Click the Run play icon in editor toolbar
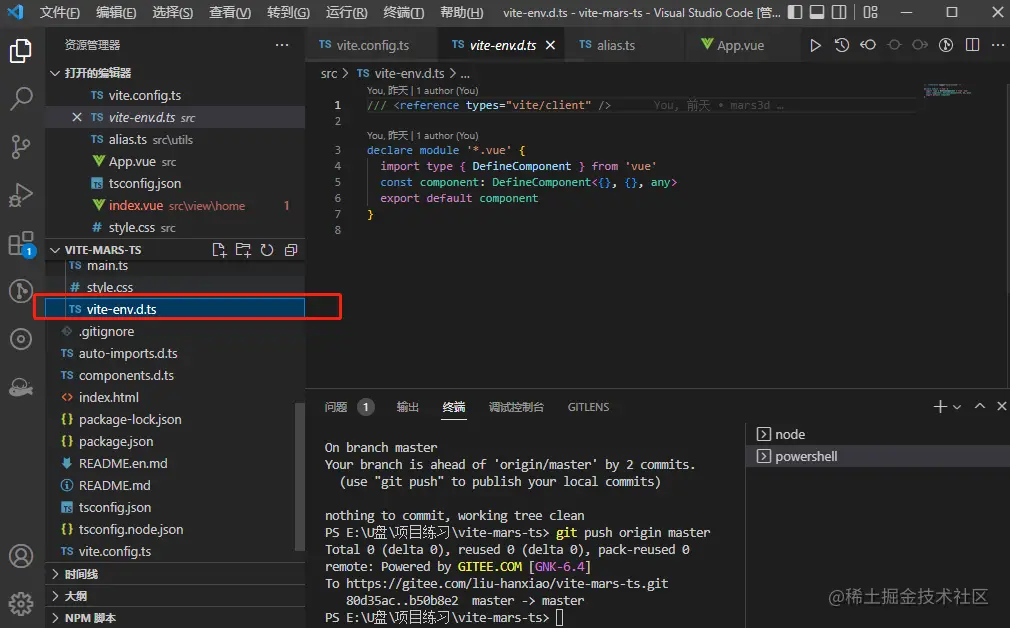This screenshot has width=1010, height=628. click(815, 45)
